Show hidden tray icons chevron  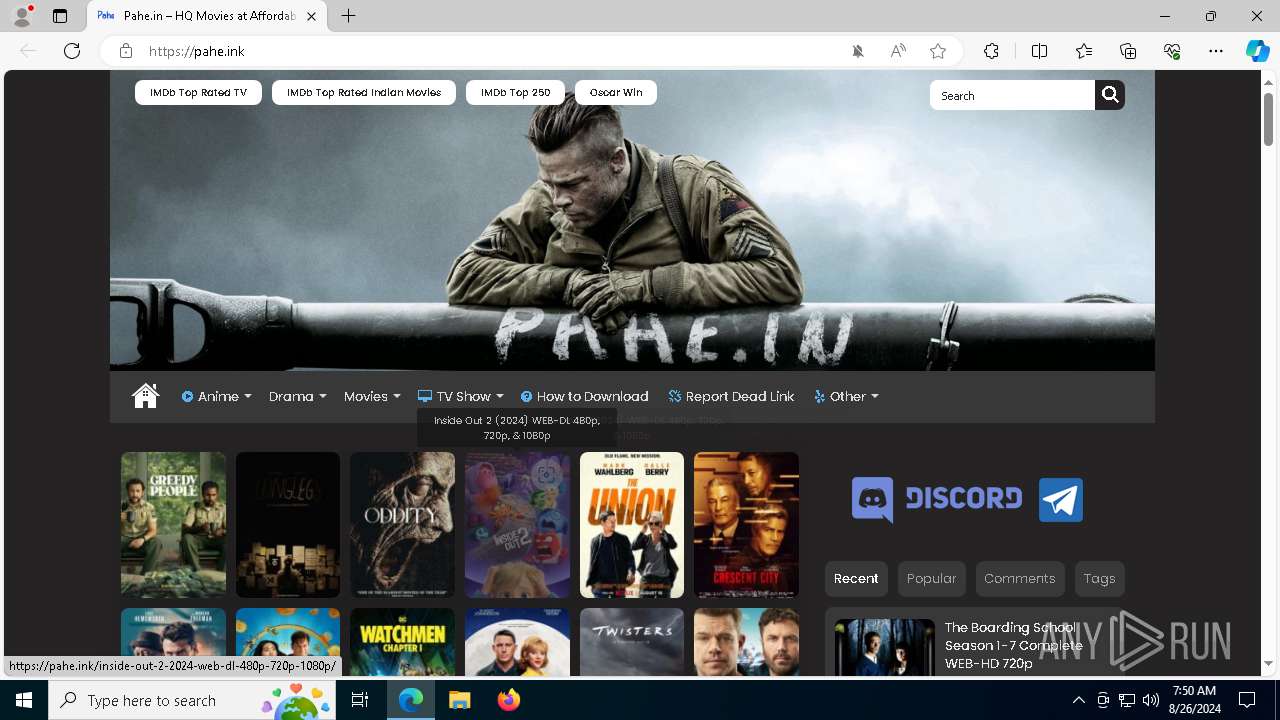1079,700
